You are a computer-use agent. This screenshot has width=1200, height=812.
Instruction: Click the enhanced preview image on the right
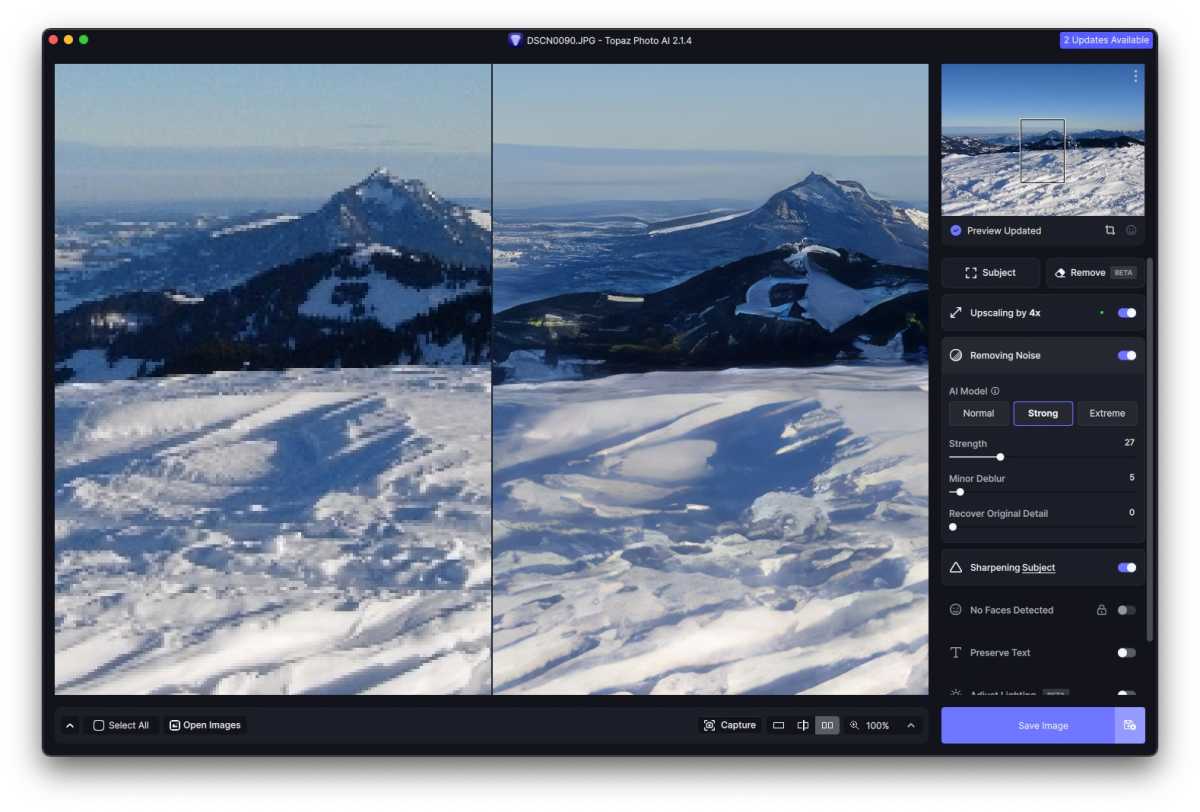point(710,379)
